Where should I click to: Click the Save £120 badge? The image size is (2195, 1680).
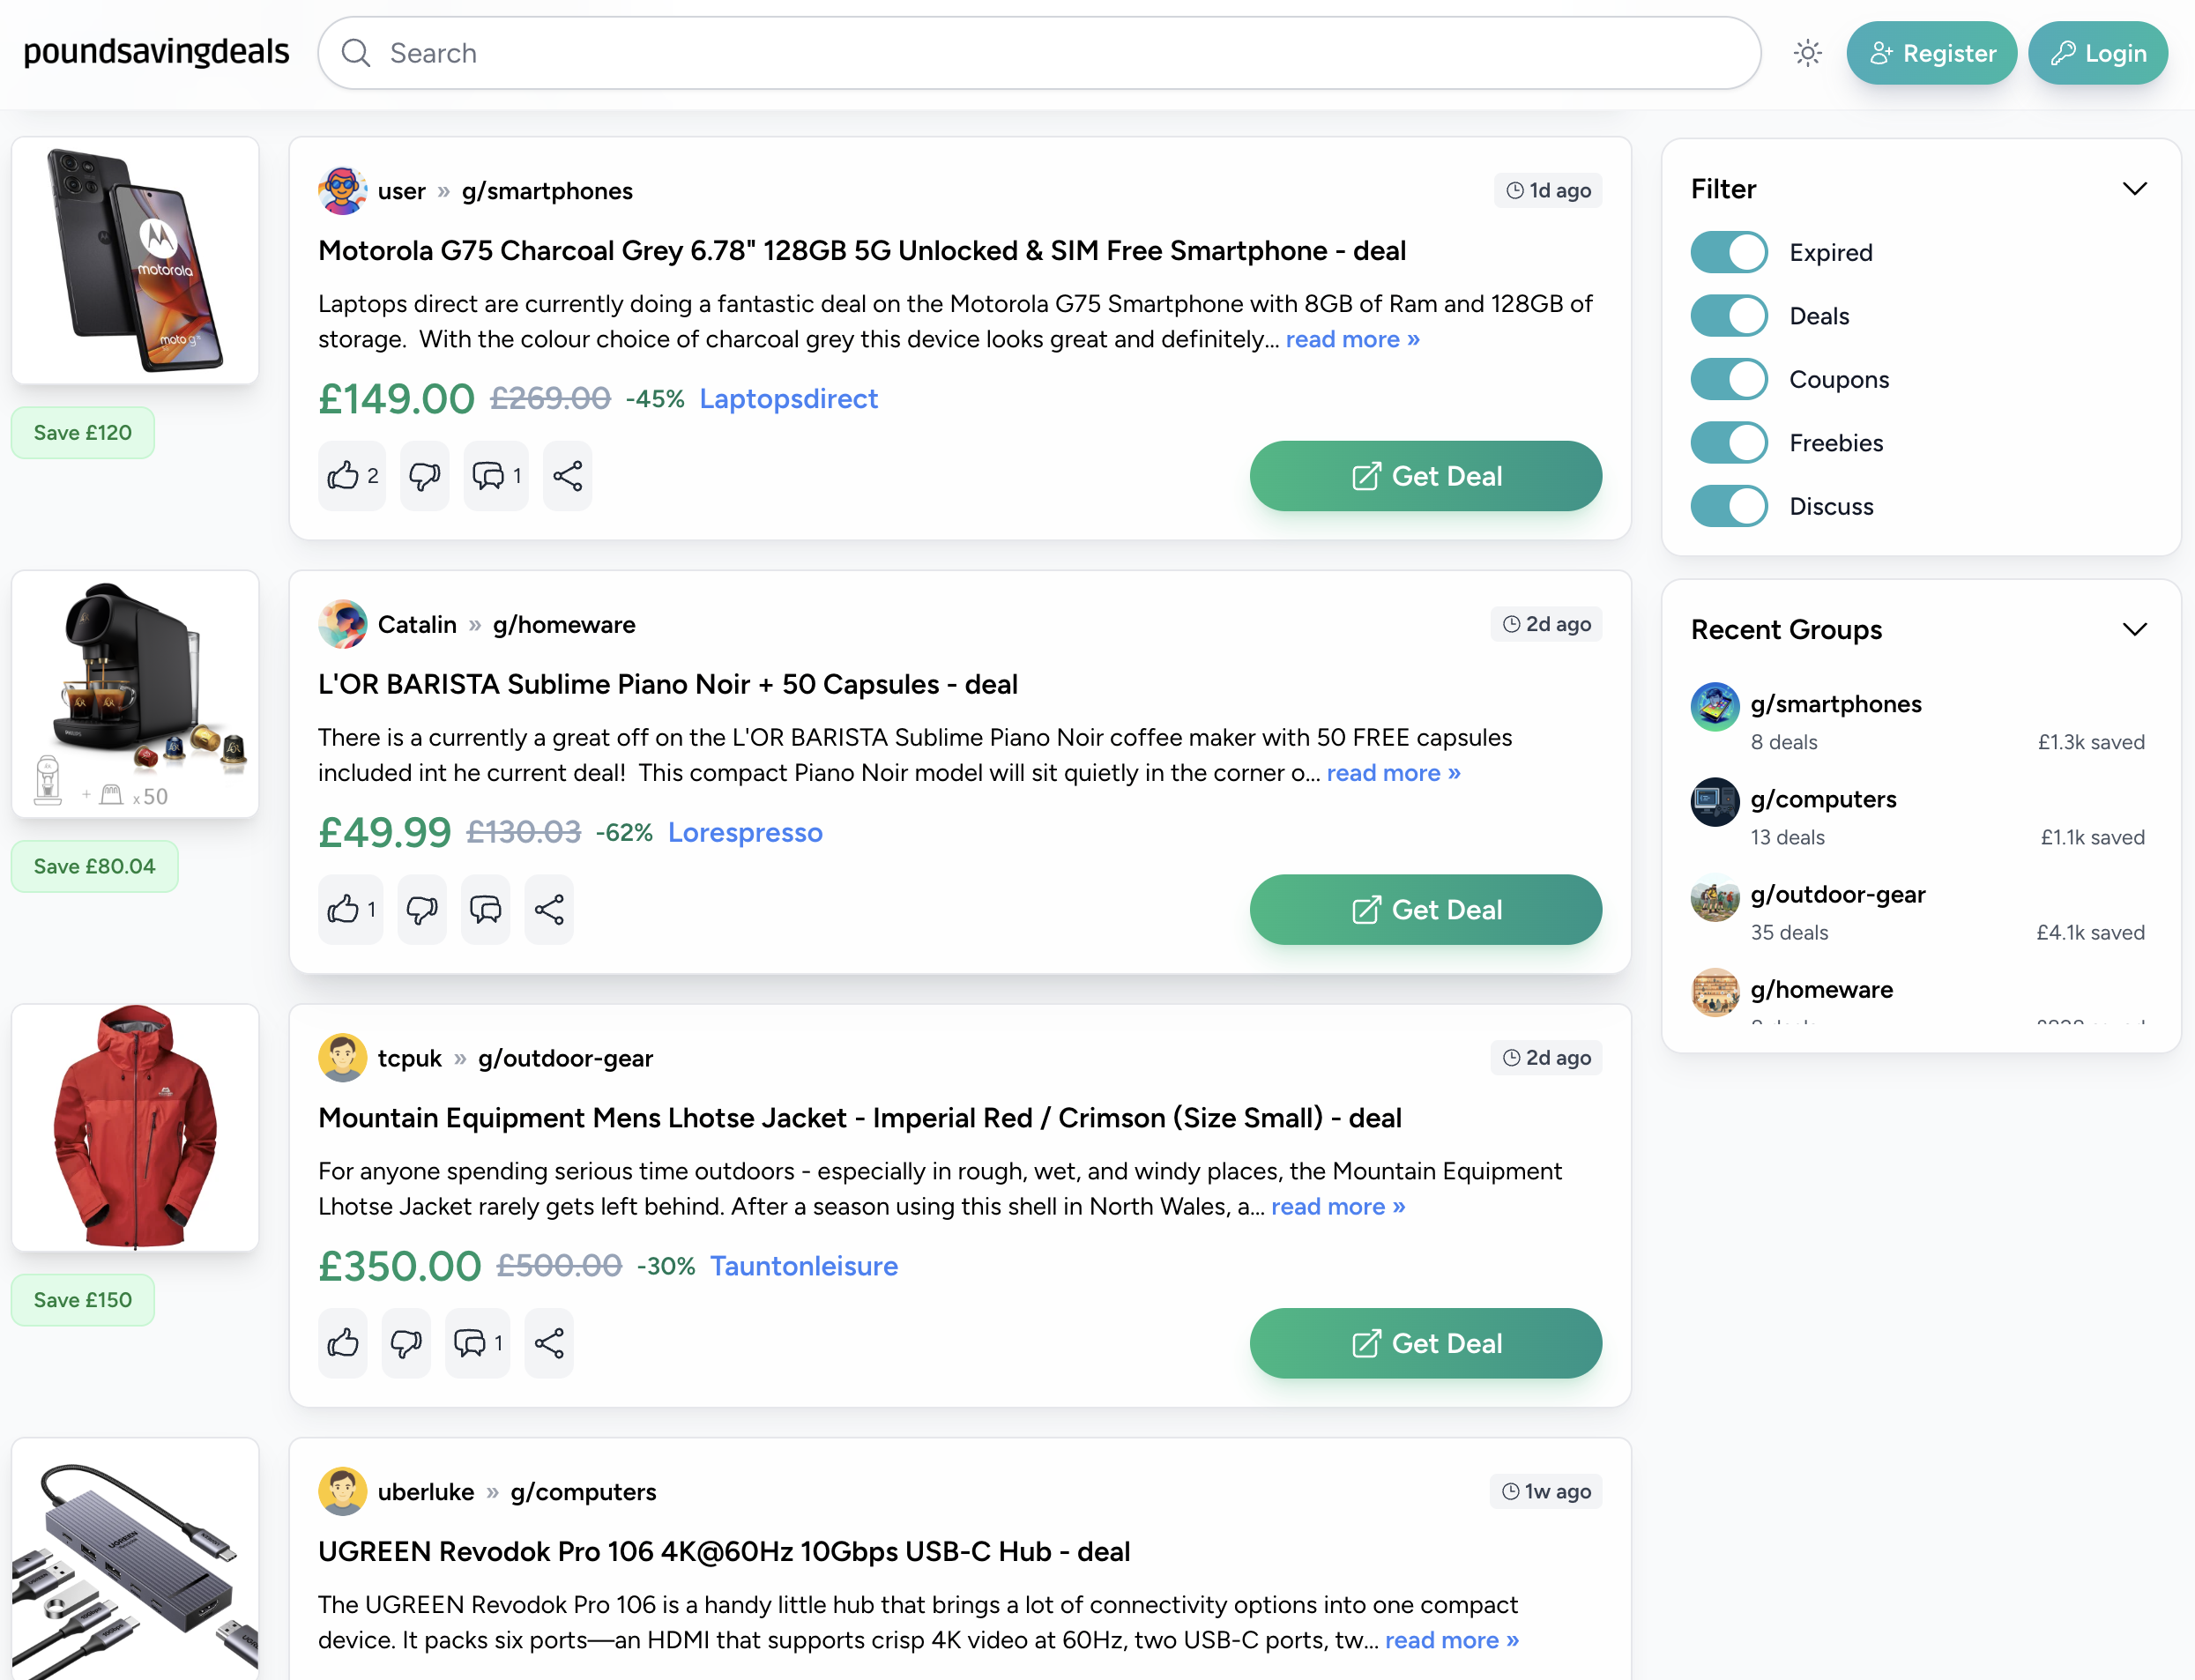(82, 432)
